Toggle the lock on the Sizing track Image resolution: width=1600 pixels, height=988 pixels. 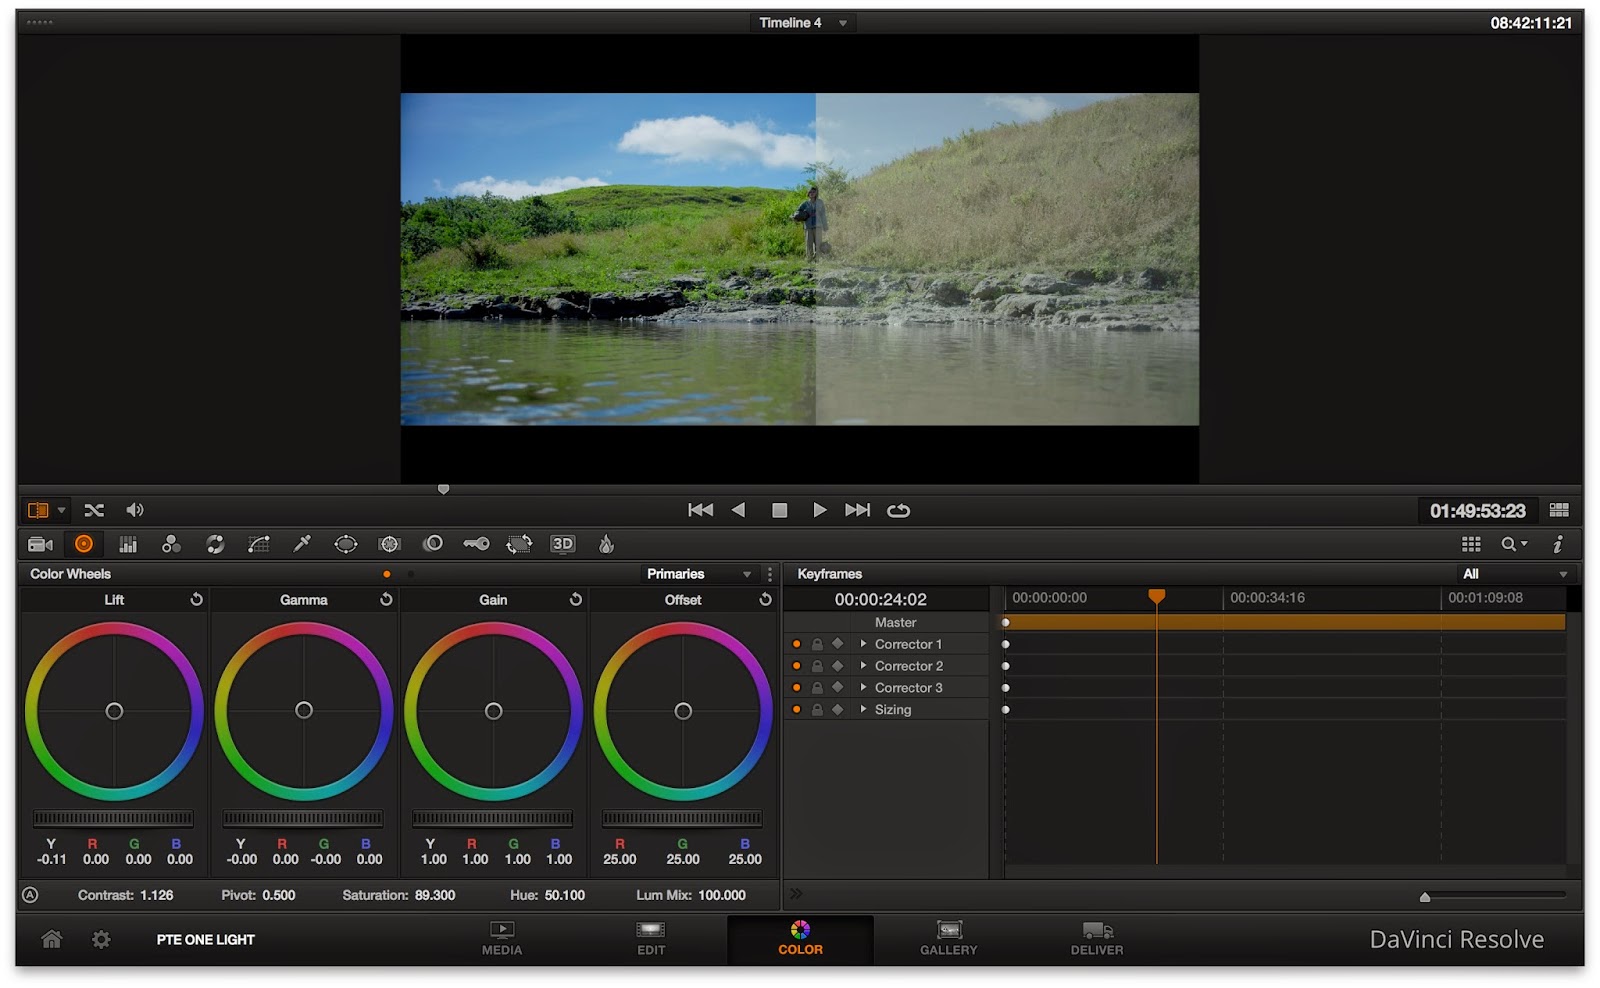(x=818, y=709)
